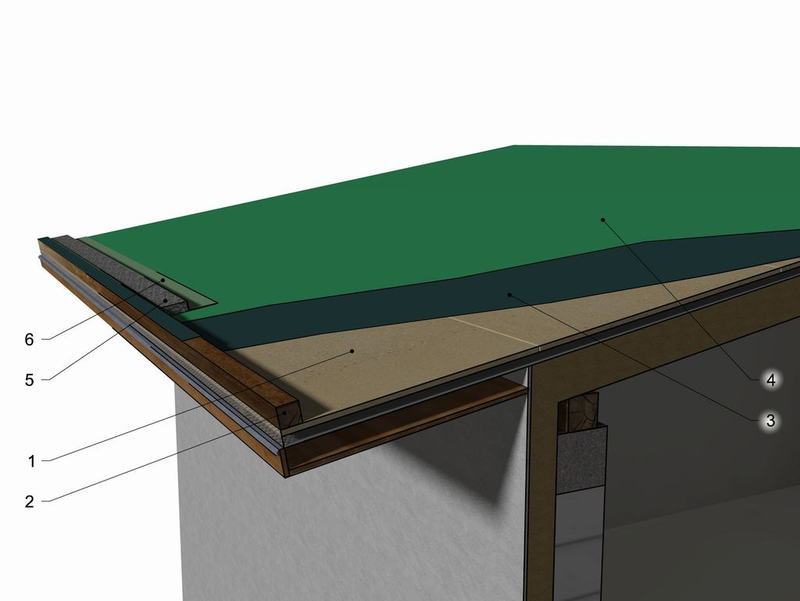Viewport: 800px width, 601px height.
Task: Click the callout number 6 label
Action: 30,340
